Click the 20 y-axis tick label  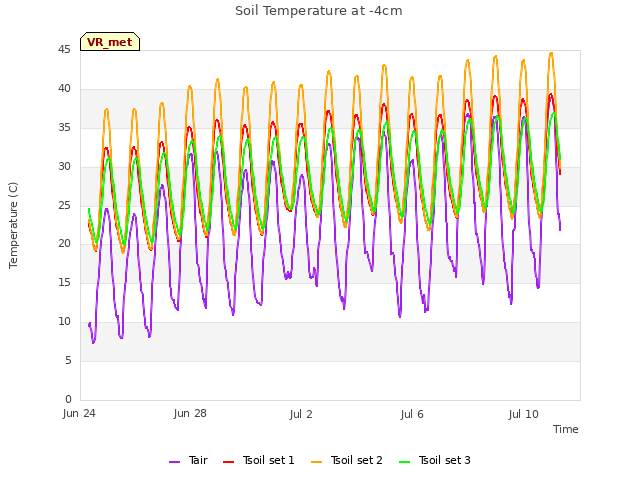click(x=64, y=244)
